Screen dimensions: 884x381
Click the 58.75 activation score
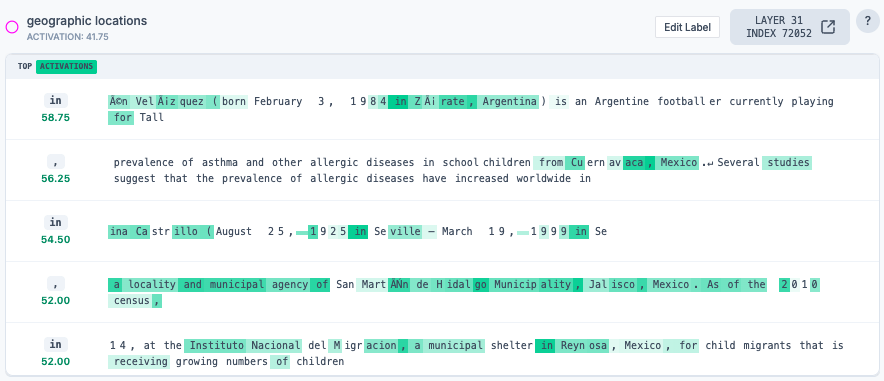click(x=55, y=118)
